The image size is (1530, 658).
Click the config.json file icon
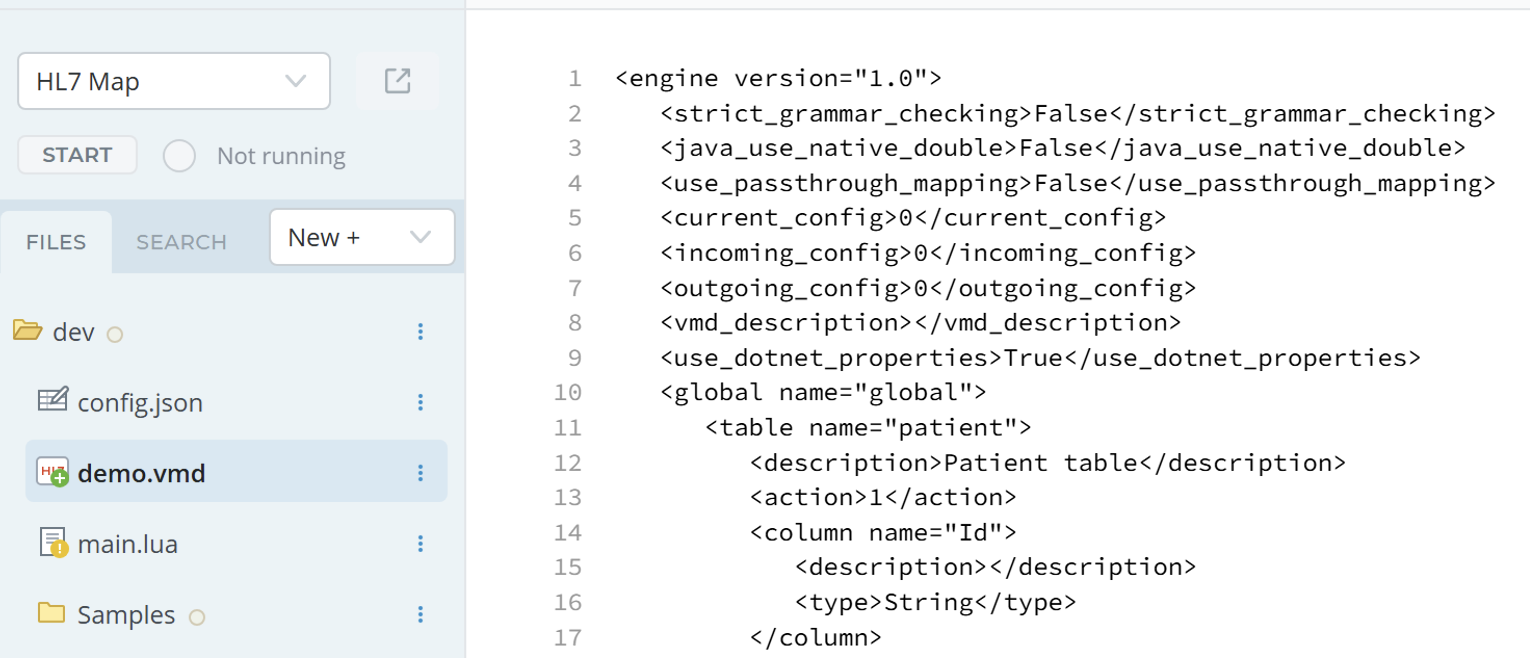click(x=52, y=401)
